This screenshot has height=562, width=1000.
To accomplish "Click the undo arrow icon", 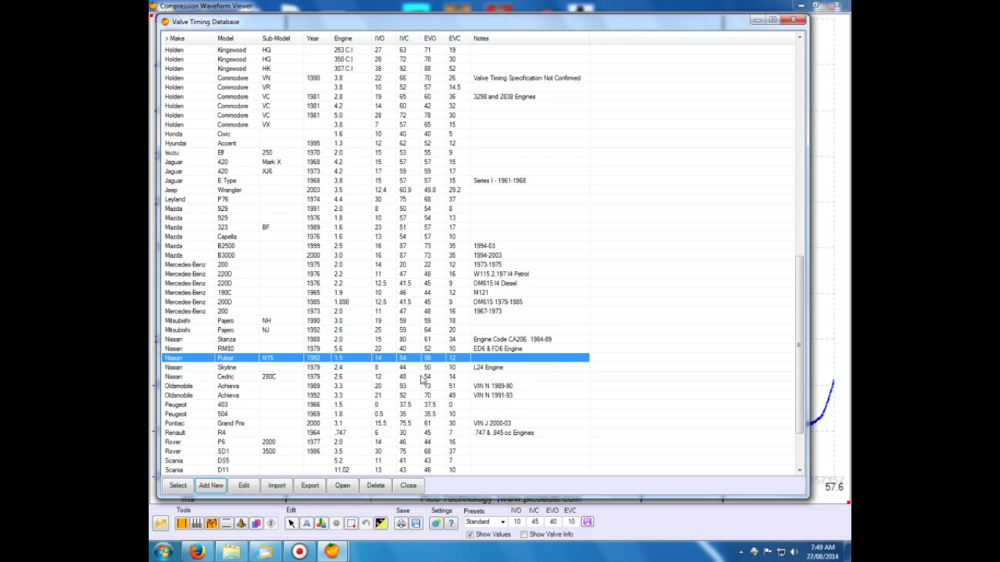I will pyautogui.click(x=366, y=523).
